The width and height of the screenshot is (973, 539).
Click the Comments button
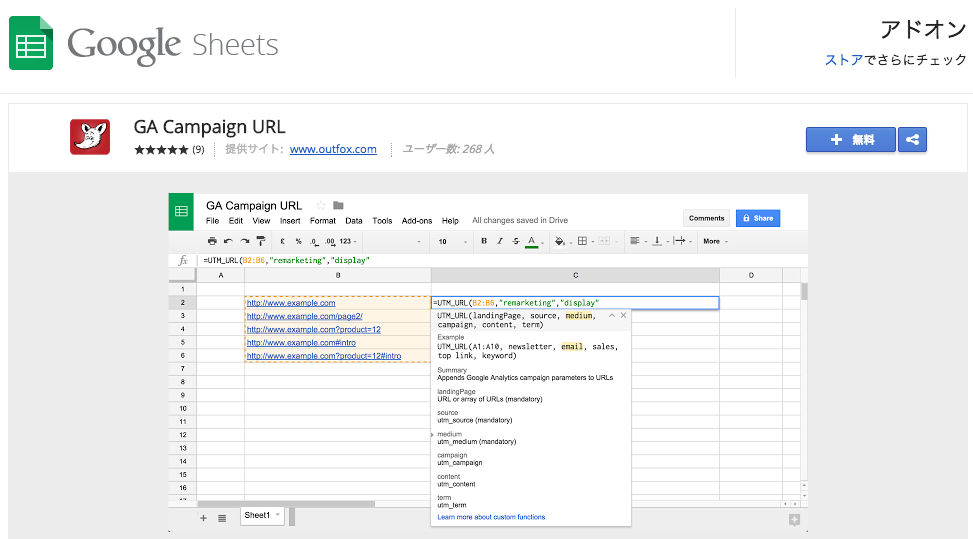click(x=706, y=218)
